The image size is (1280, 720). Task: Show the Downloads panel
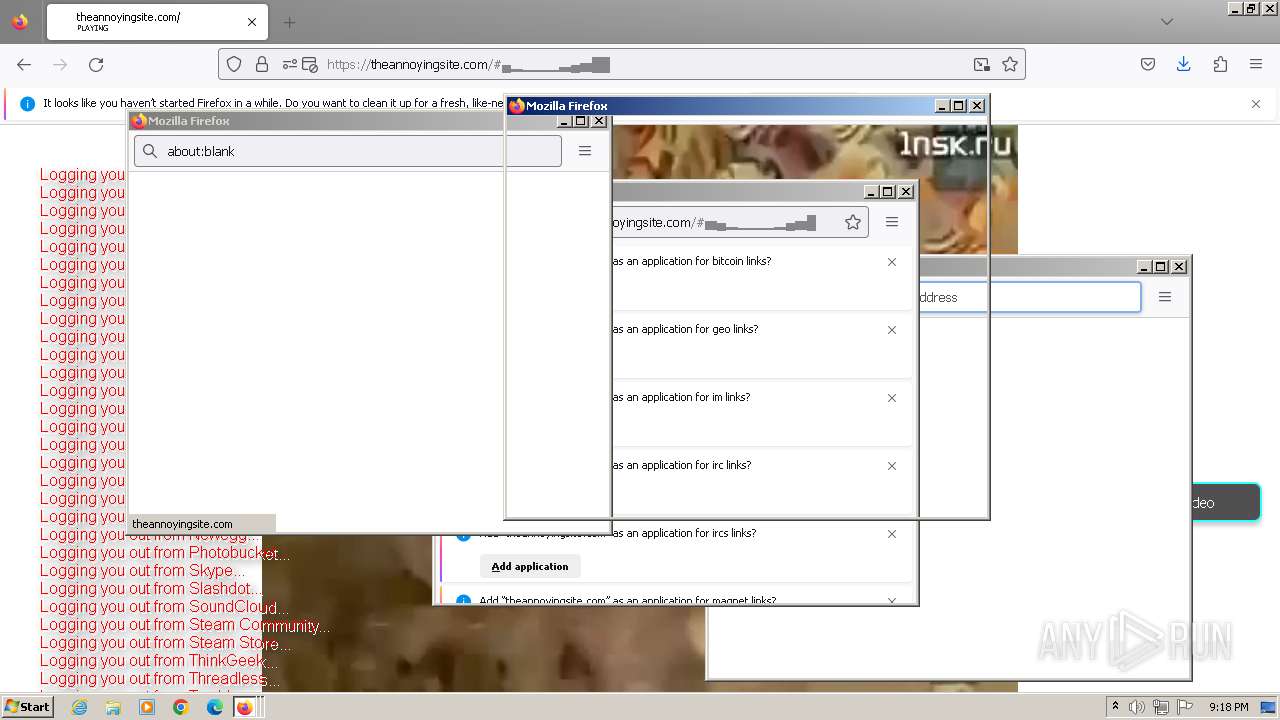(1183, 64)
